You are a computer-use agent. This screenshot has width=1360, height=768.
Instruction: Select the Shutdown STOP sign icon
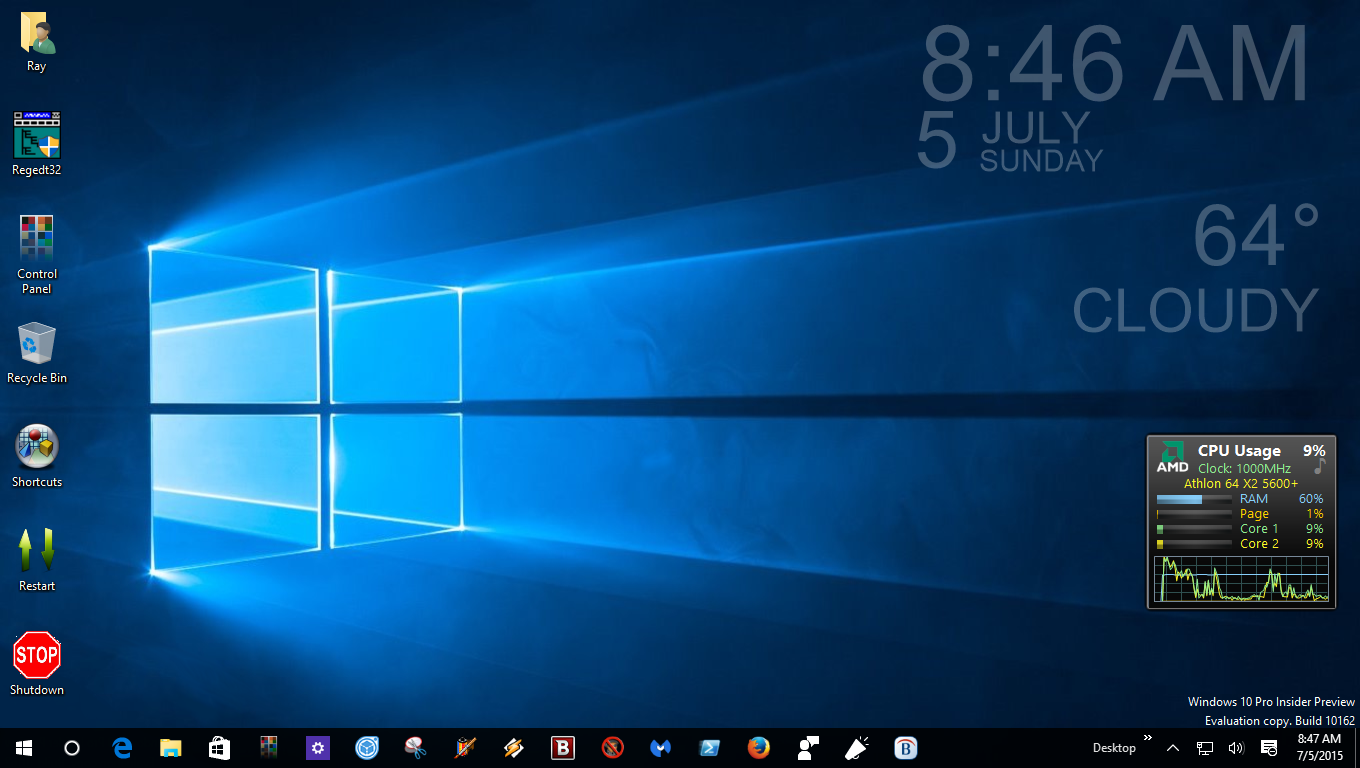(37, 664)
